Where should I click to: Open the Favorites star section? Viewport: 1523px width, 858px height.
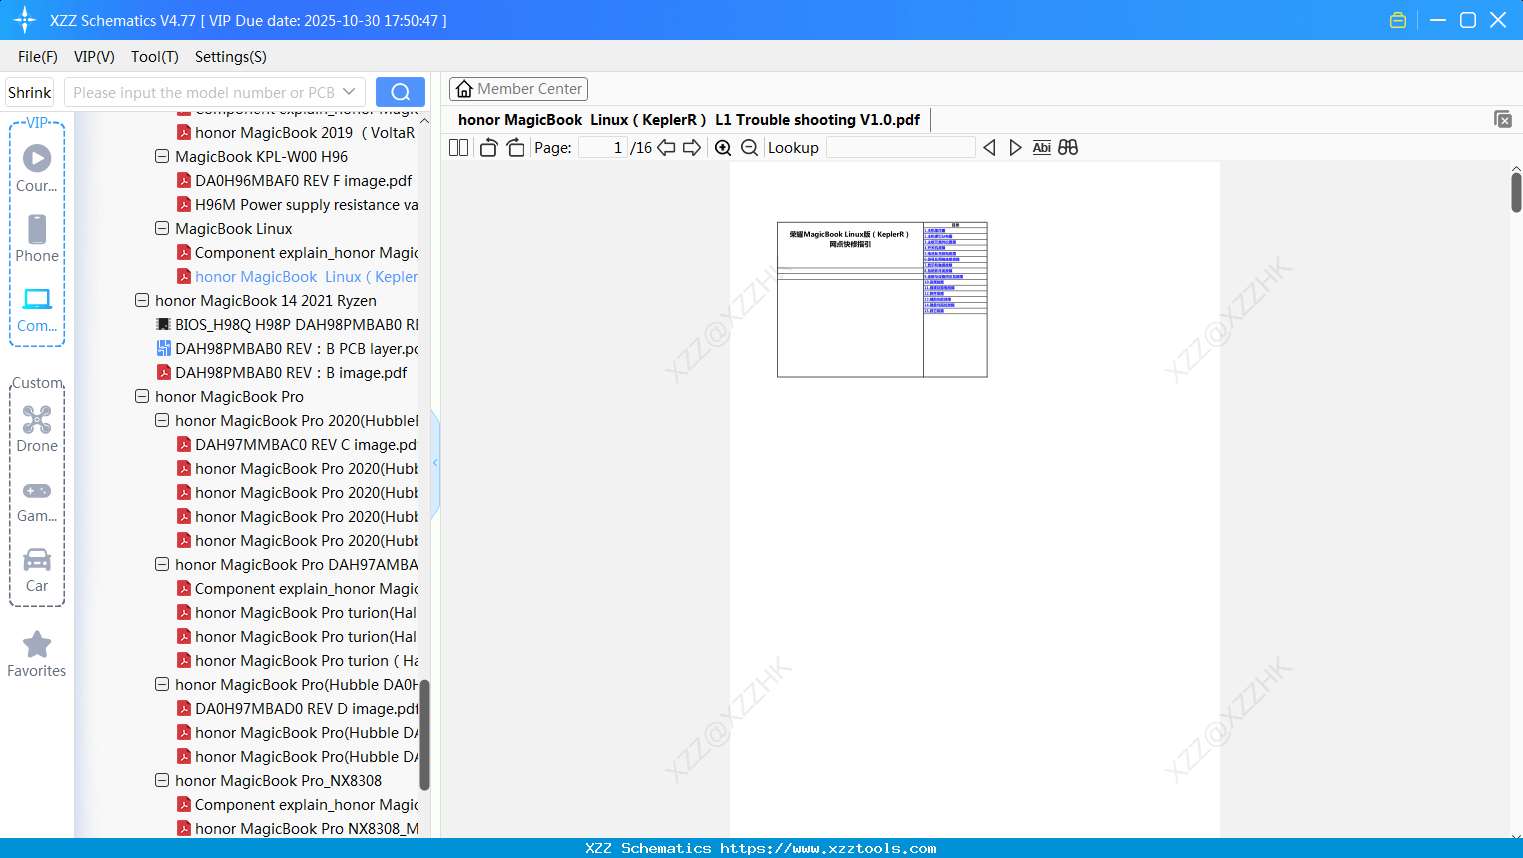pyautogui.click(x=37, y=654)
